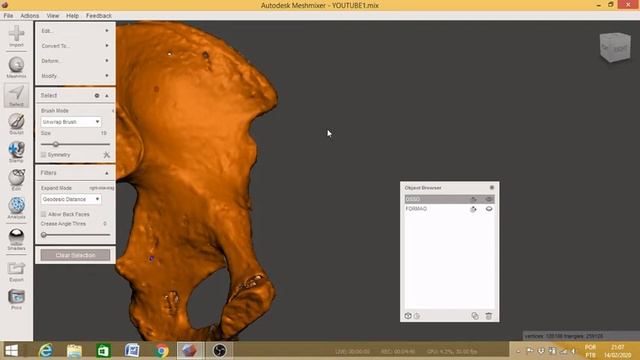640x360 pixels.
Task: Toggle visibility of the OSSO object
Action: click(489, 199)
